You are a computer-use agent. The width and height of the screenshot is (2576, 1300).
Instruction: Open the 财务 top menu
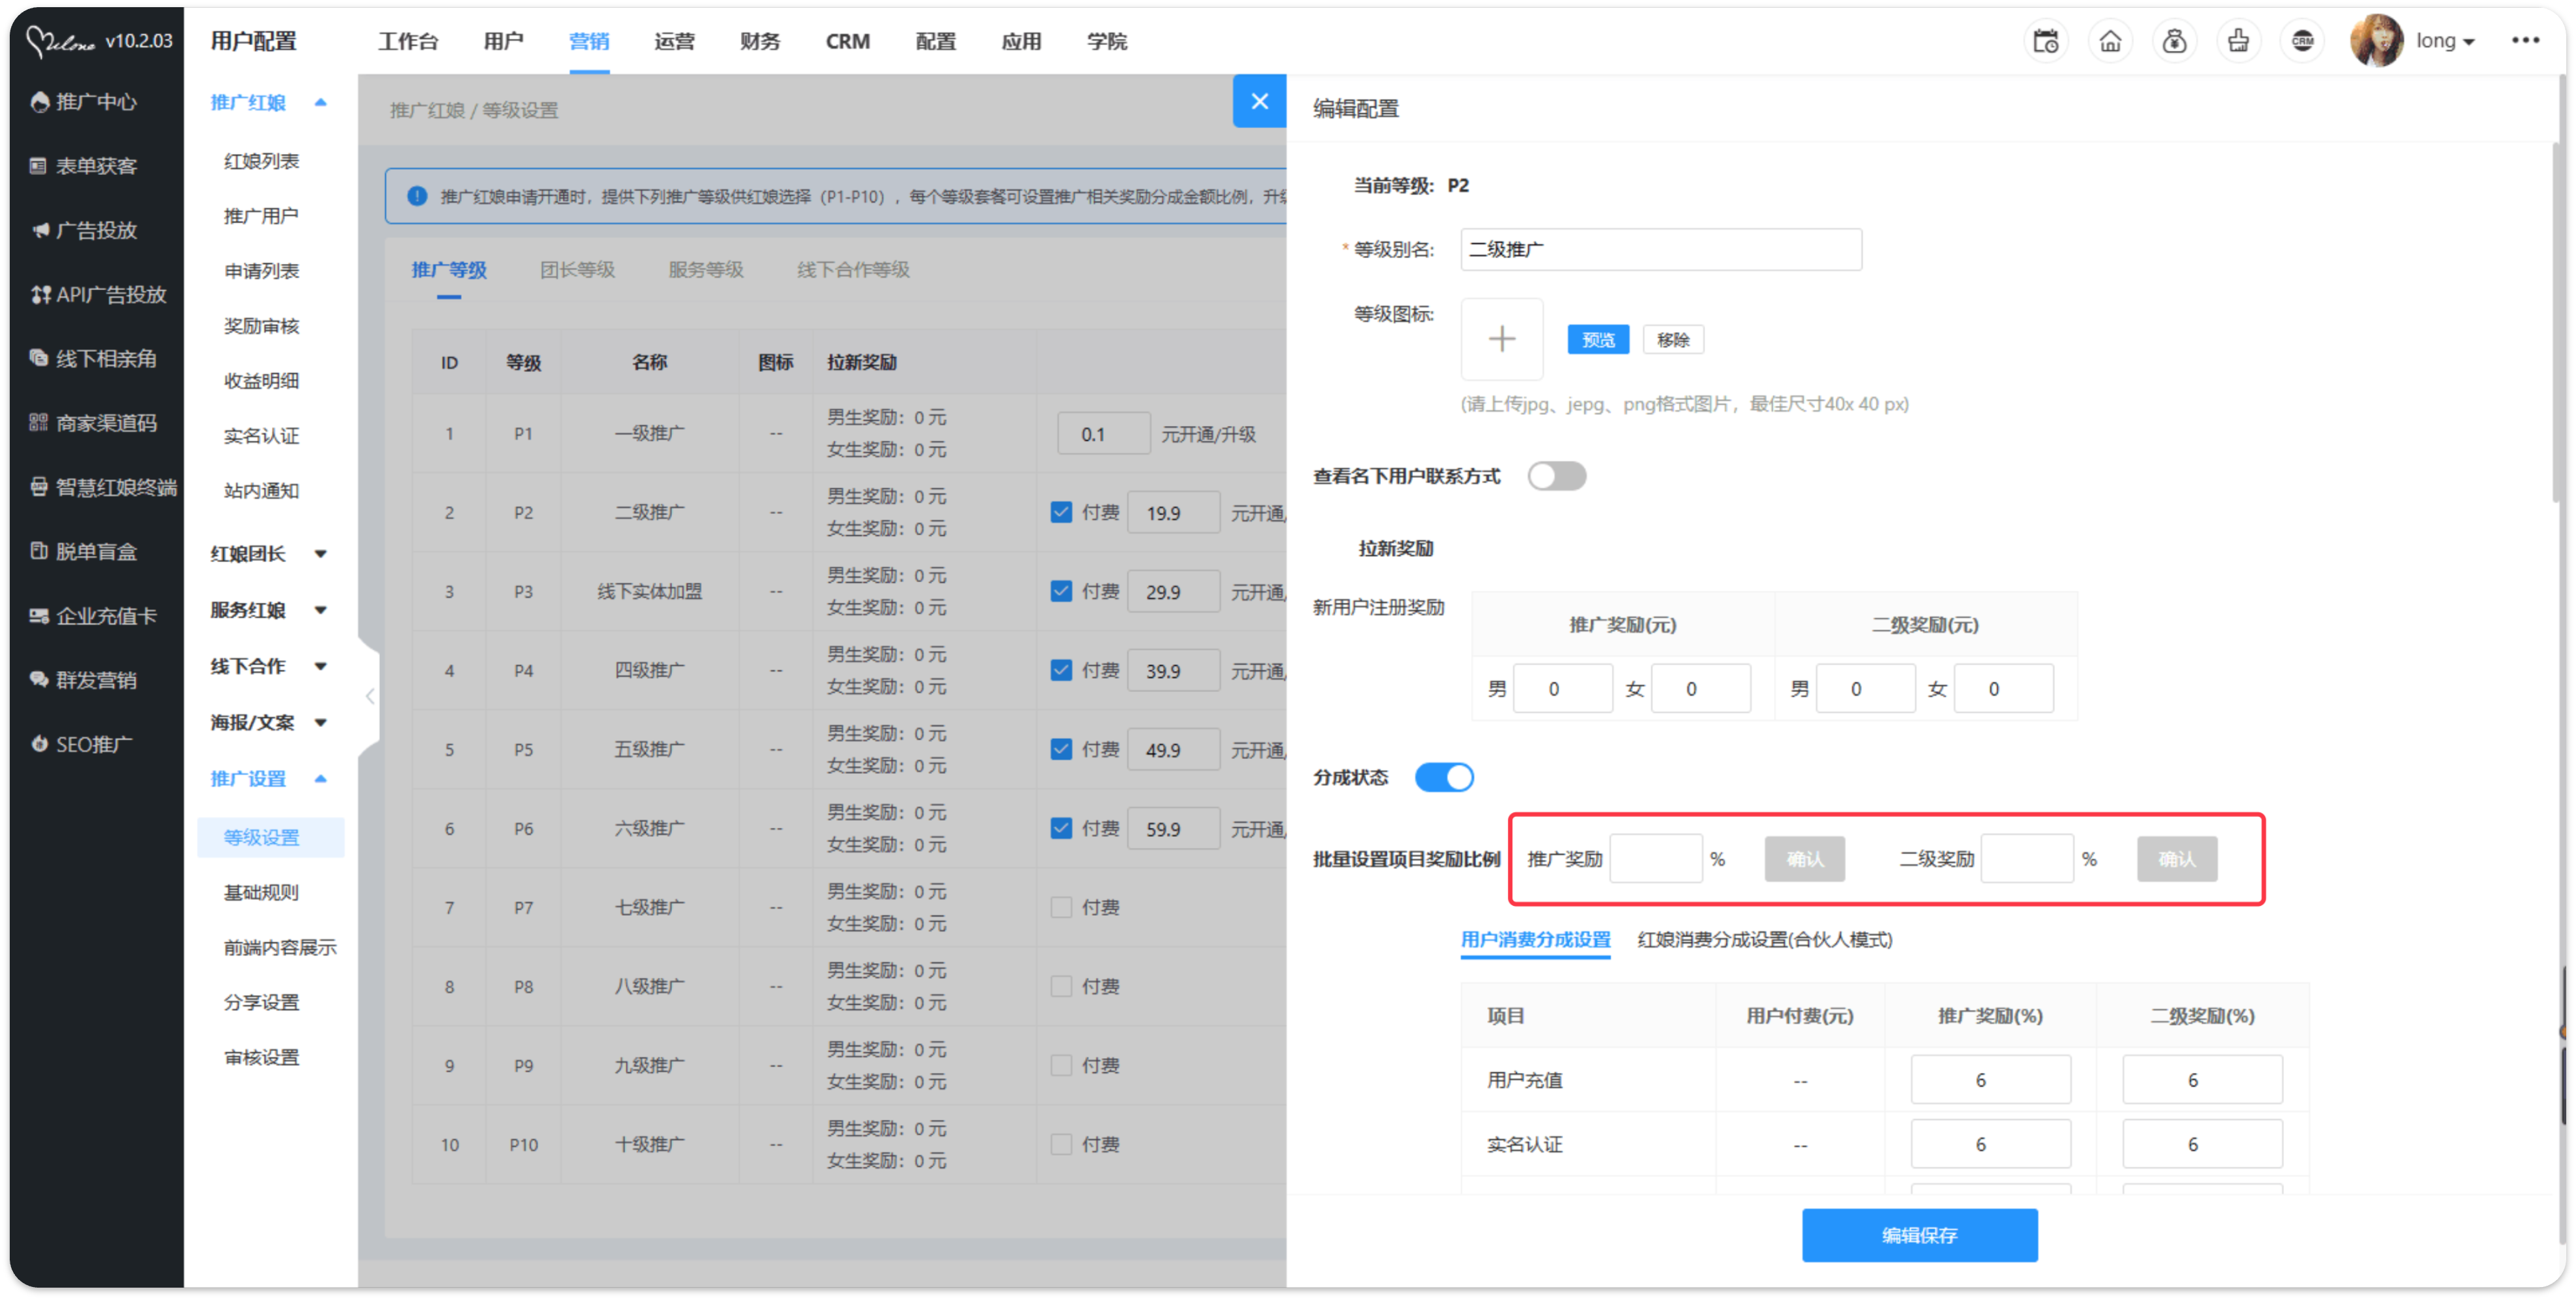tap(759, 41)
